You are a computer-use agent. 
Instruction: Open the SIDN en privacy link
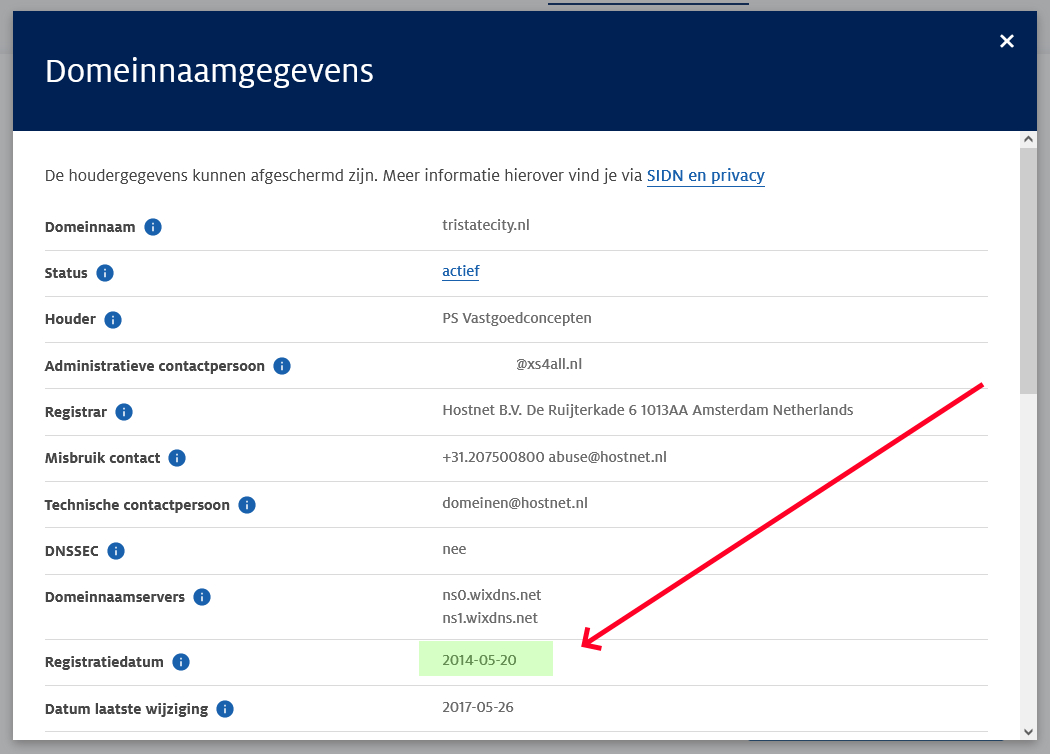tap(705, 175)
